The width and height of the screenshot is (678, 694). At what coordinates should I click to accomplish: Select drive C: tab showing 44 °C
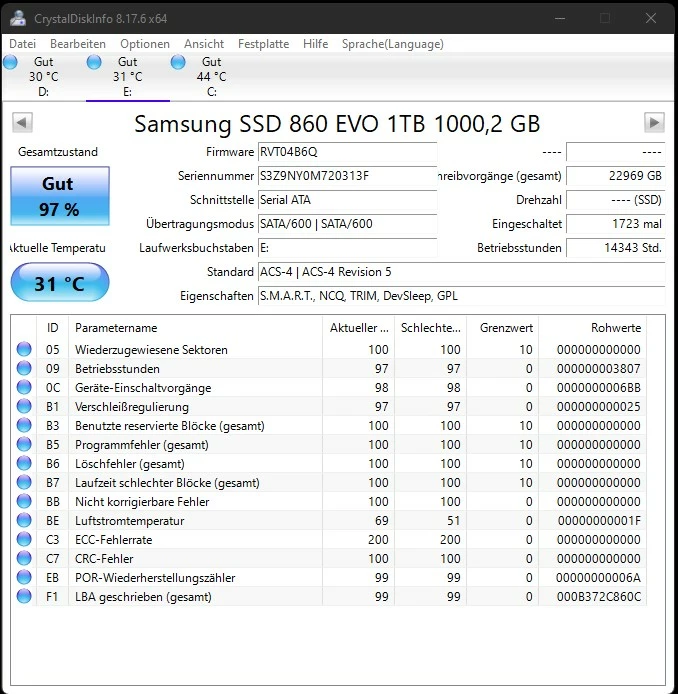212,77
